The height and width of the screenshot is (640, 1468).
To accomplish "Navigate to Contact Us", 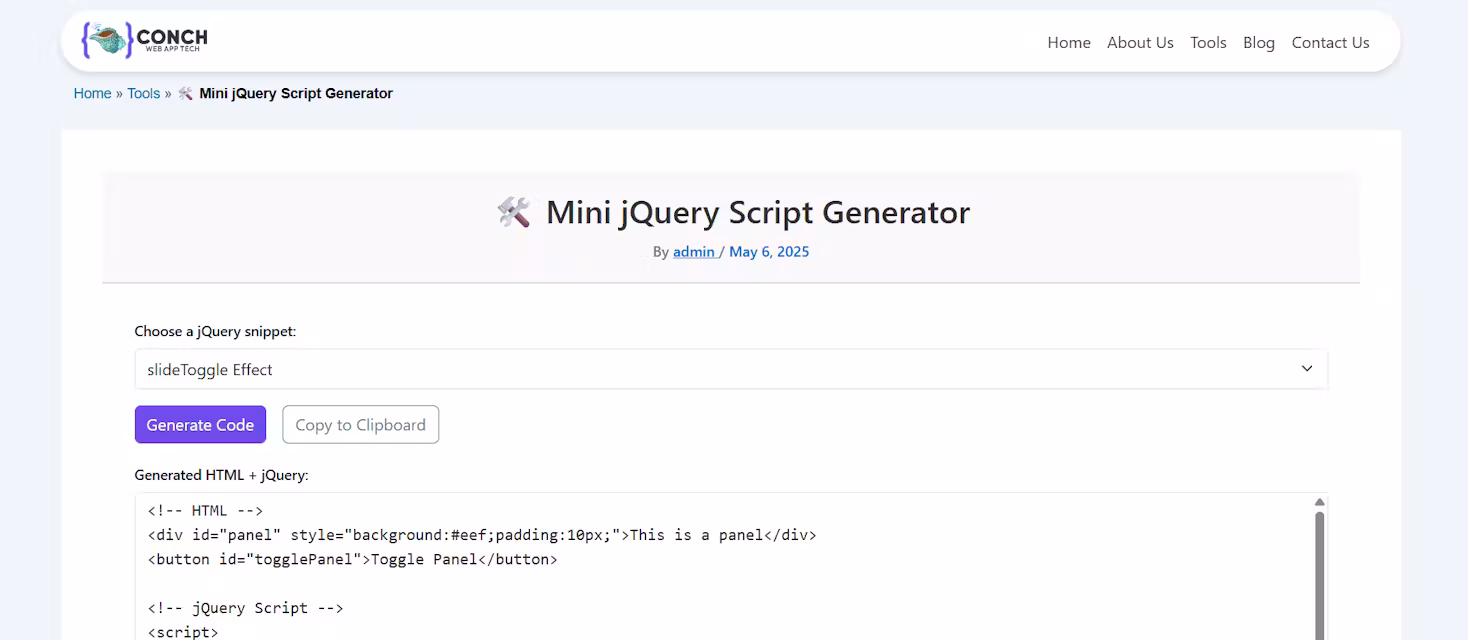I will (x=1330, y=42).
